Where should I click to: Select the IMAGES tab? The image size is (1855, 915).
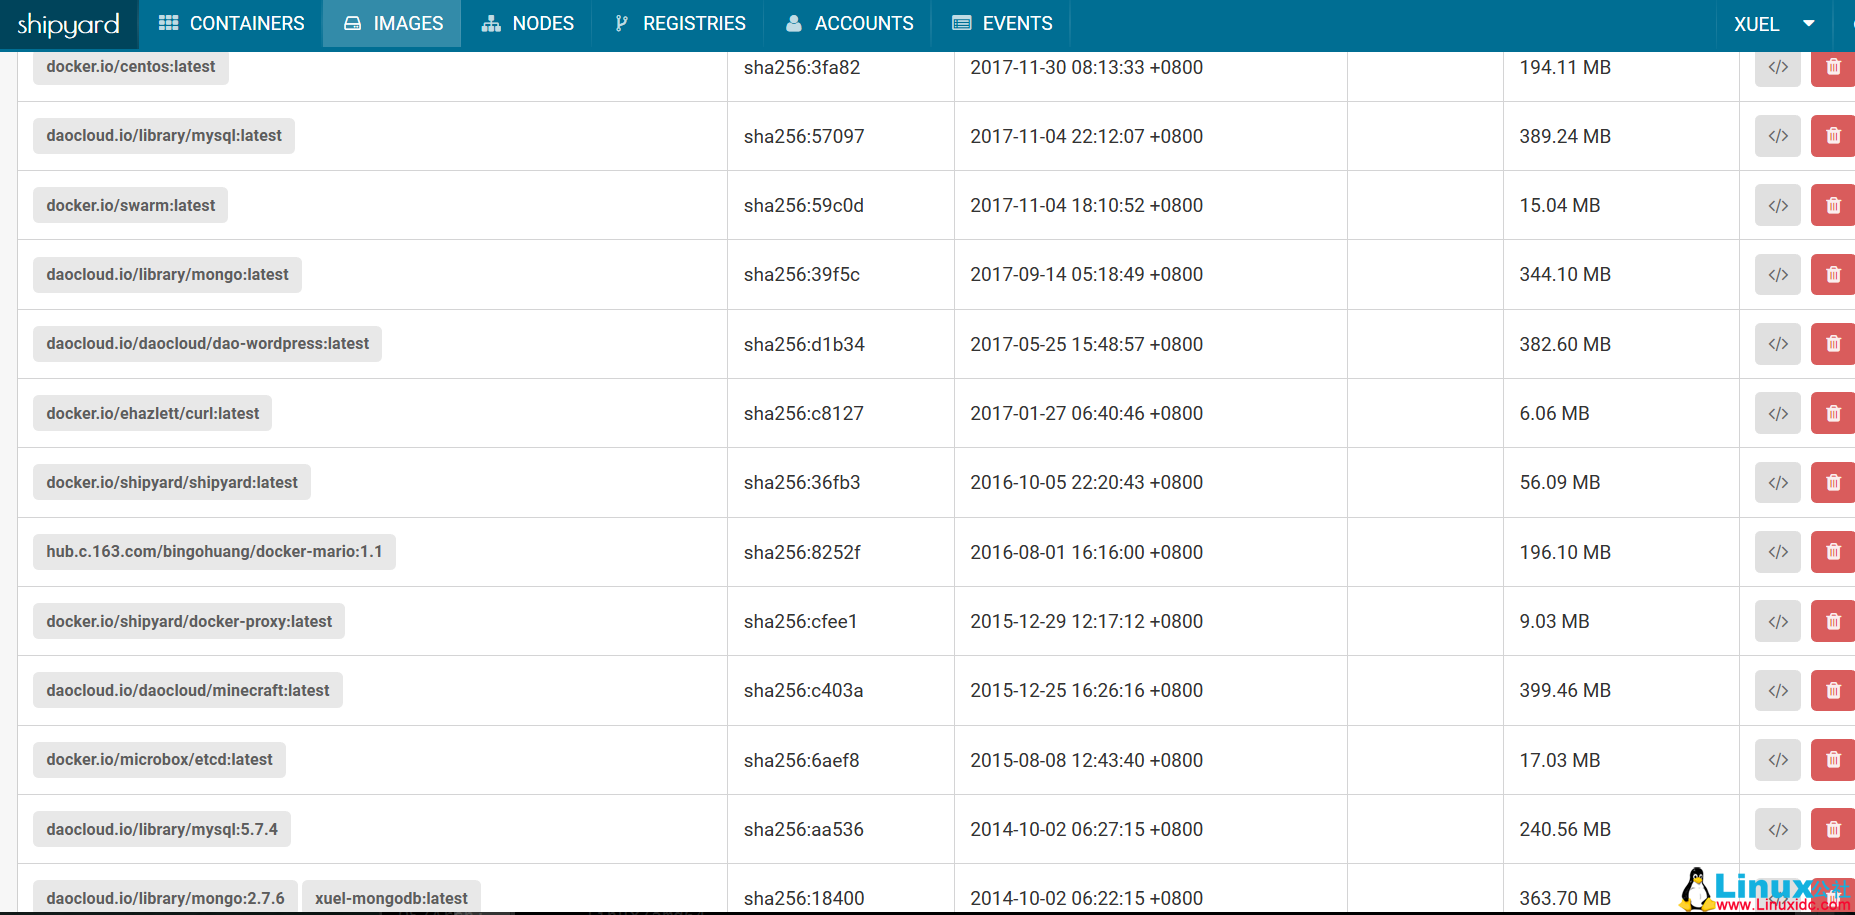[391, 23]
